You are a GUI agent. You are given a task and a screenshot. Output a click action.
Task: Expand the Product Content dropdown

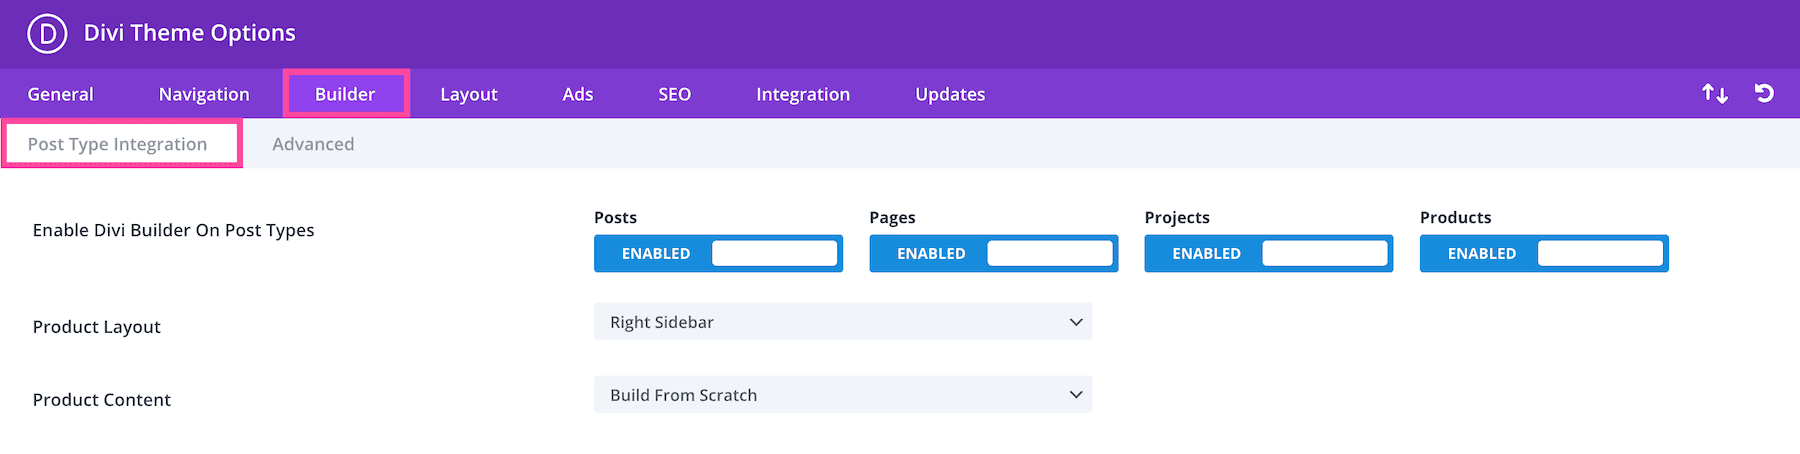point(842,395)
